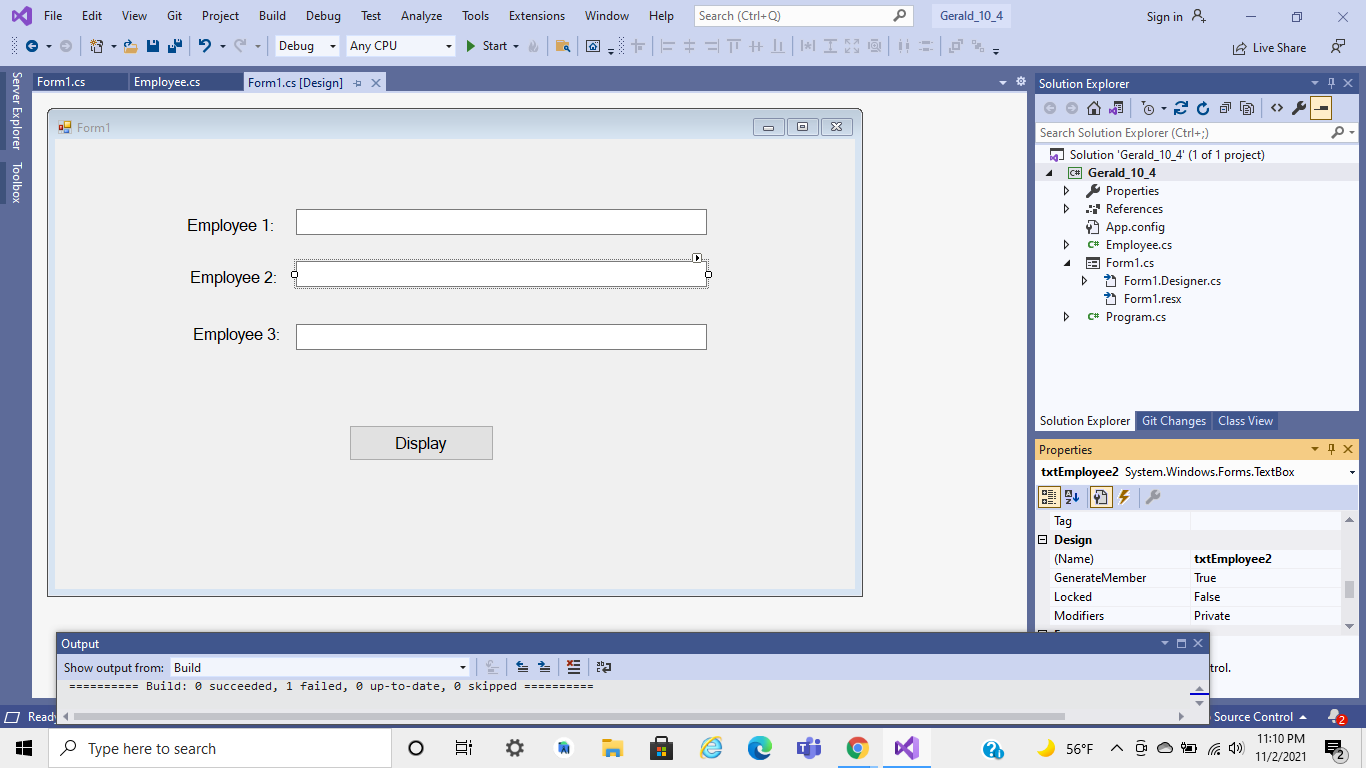The width and height of the screenshot is (1366, 768).
Task: Open the Debug menu
Action: [322, 15]
